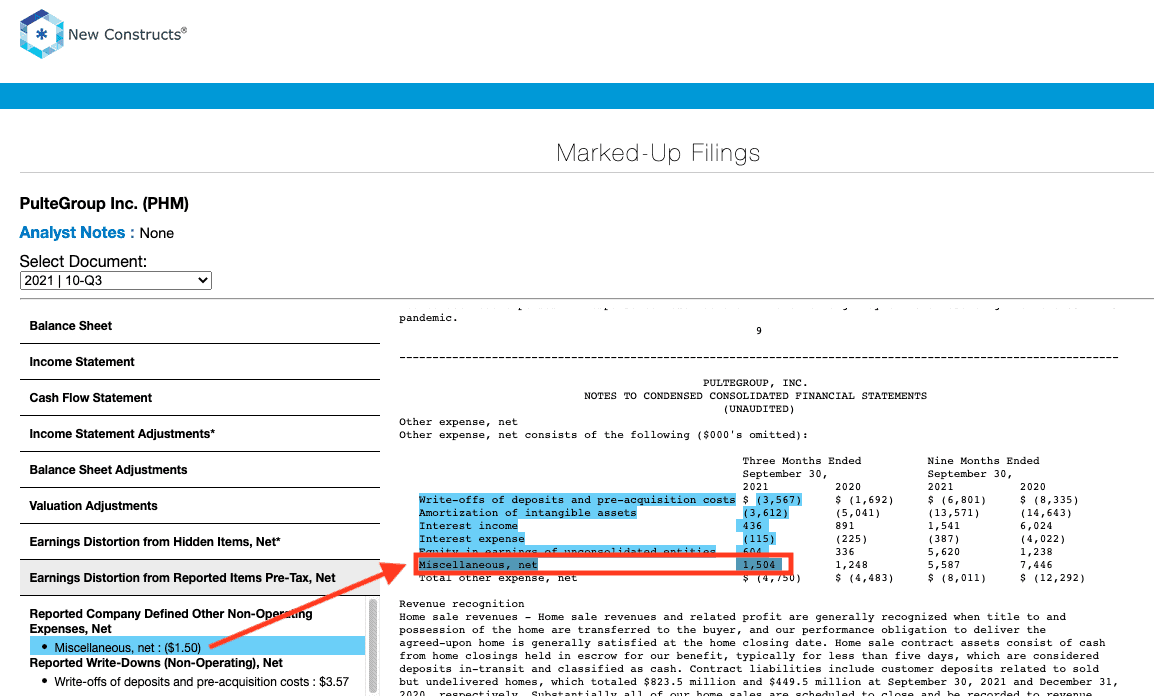Select Miscellaneous, net : ($1.50) list item
Image resolution: width=1154 pixels, height=696 pixels.
tap(197, 647)
